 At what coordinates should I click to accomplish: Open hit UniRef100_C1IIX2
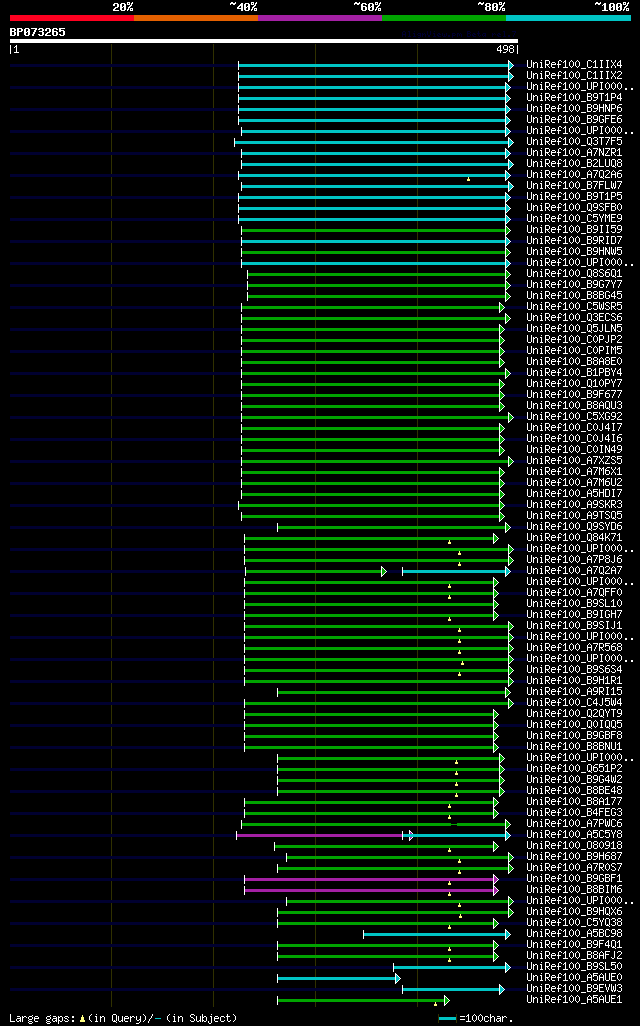coord(575,76)
